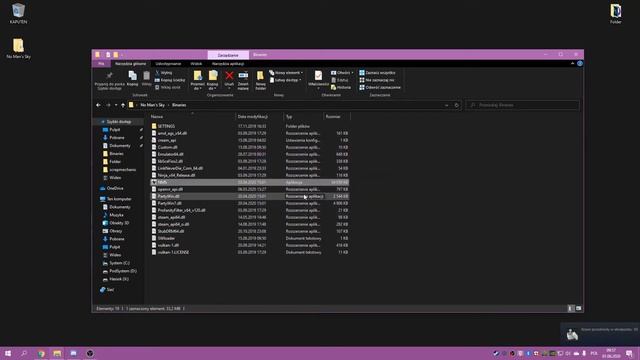Click the search box for Binaries
Viewport: 640px width, 360px height.
point(522,105)
